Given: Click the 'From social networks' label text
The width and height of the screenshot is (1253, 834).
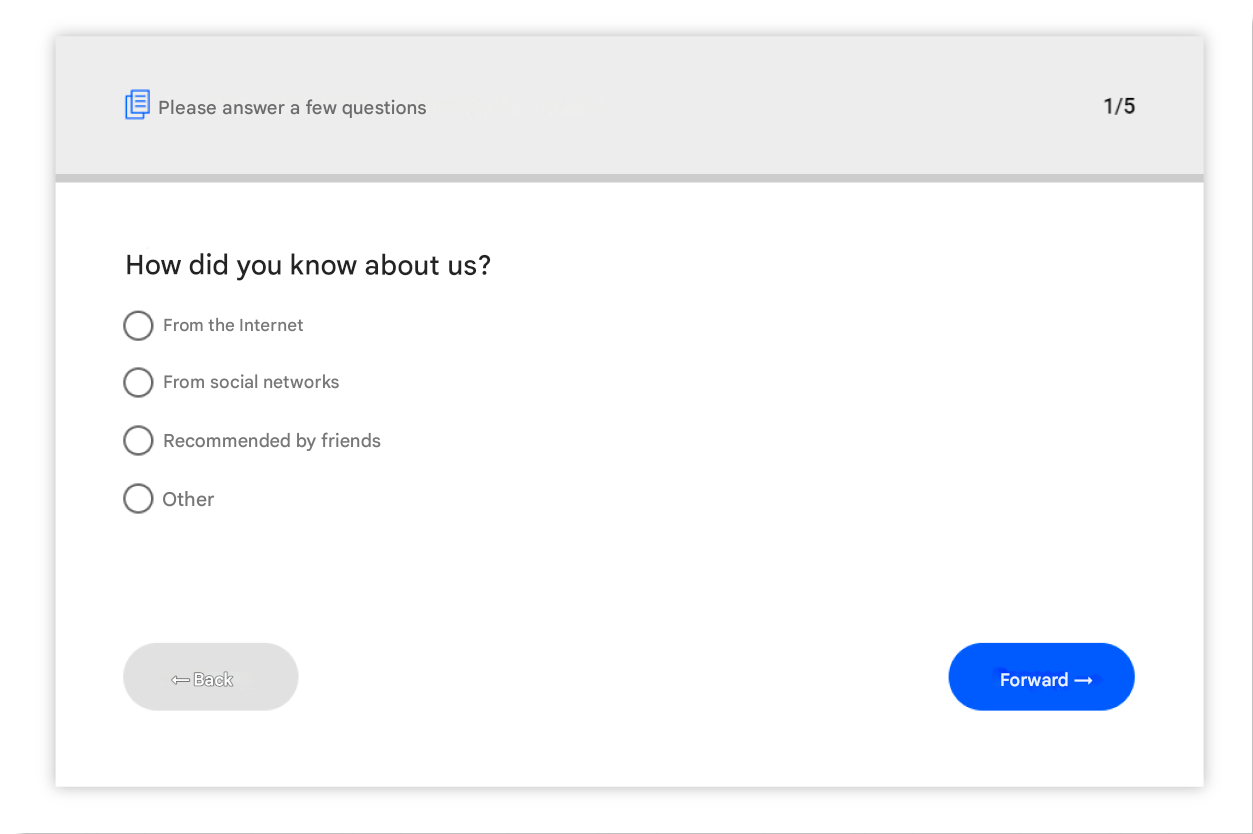Looking at the screenshot, I should pyautogui.click(x=251, y=382).
